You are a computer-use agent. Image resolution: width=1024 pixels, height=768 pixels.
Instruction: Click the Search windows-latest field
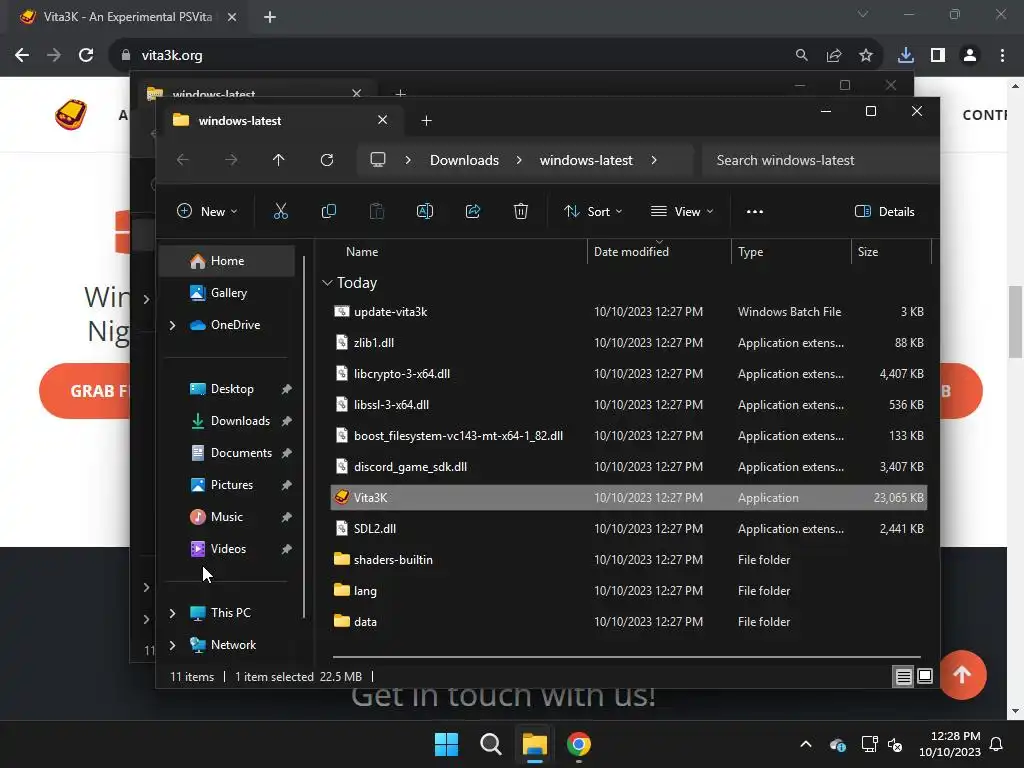820,160
